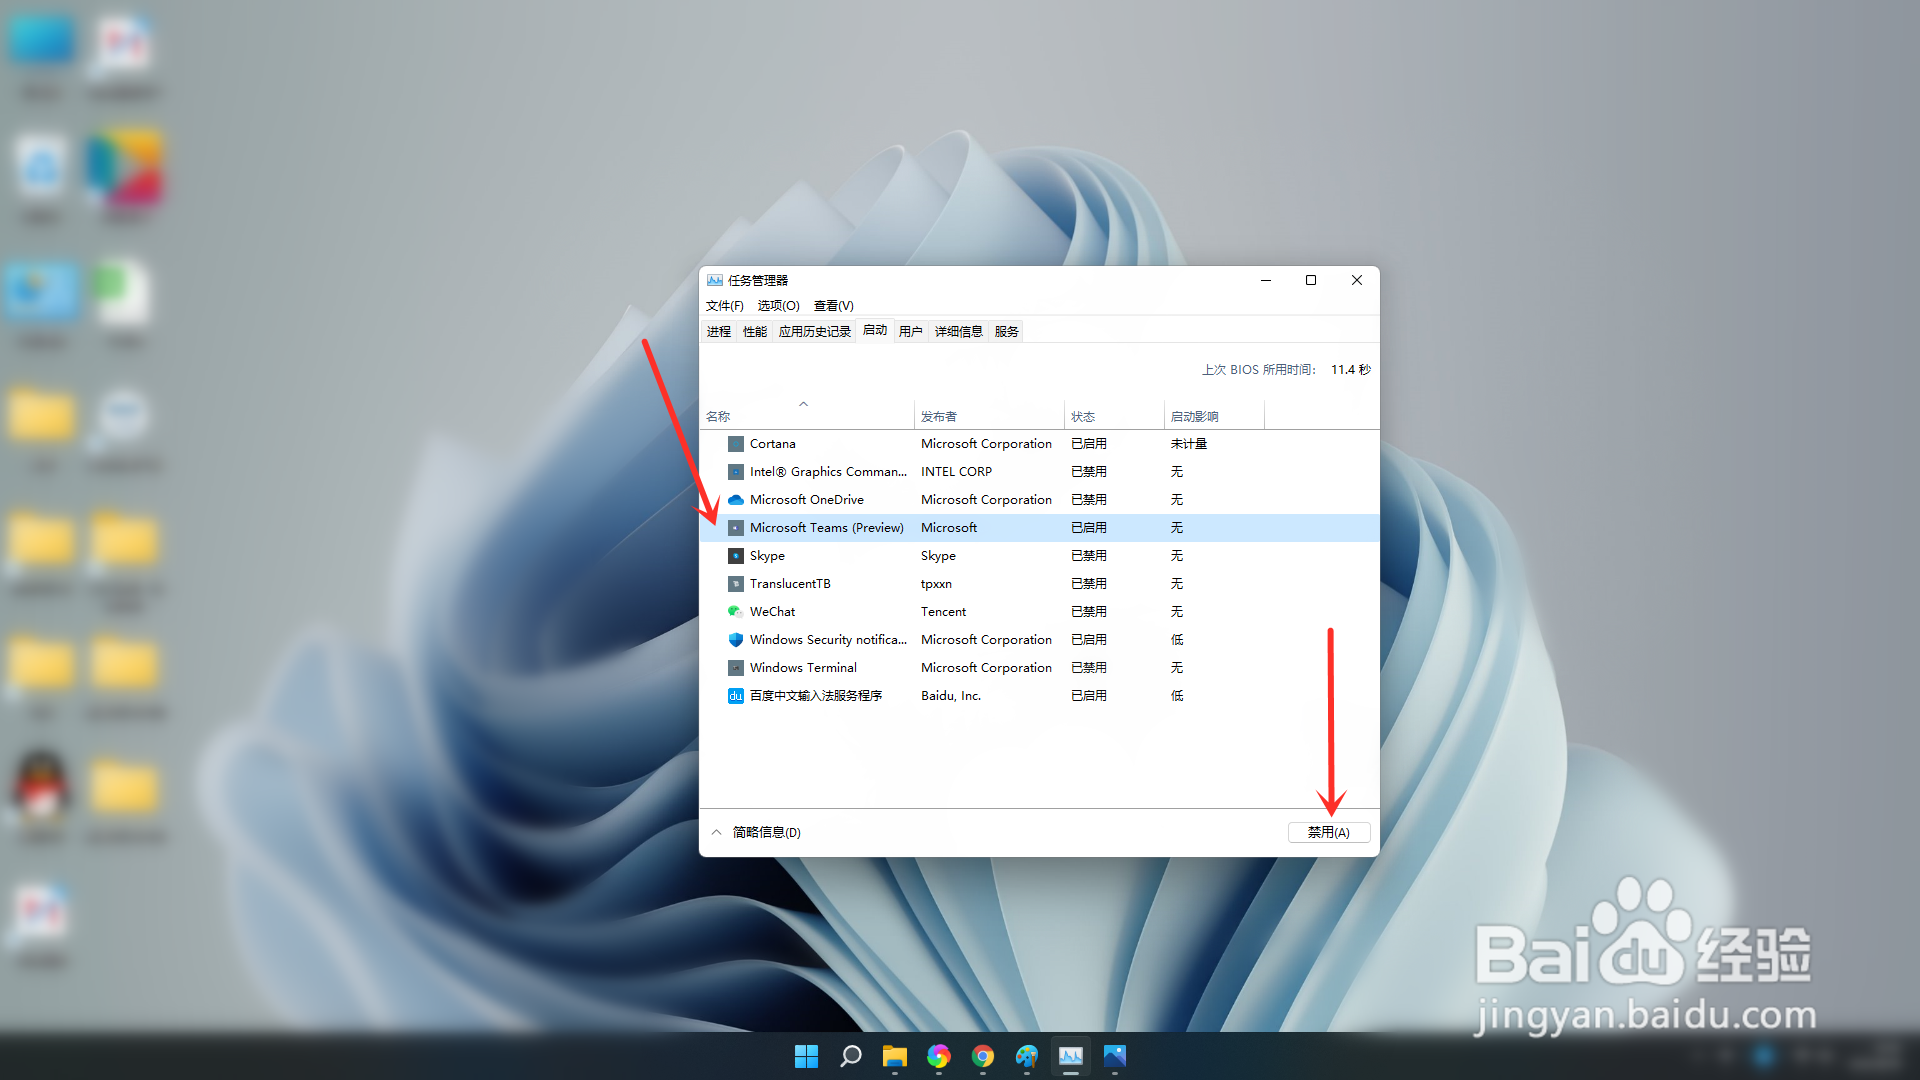
Task: Click the BIOS time value 11.4 秒
Action: [1350, 370]
